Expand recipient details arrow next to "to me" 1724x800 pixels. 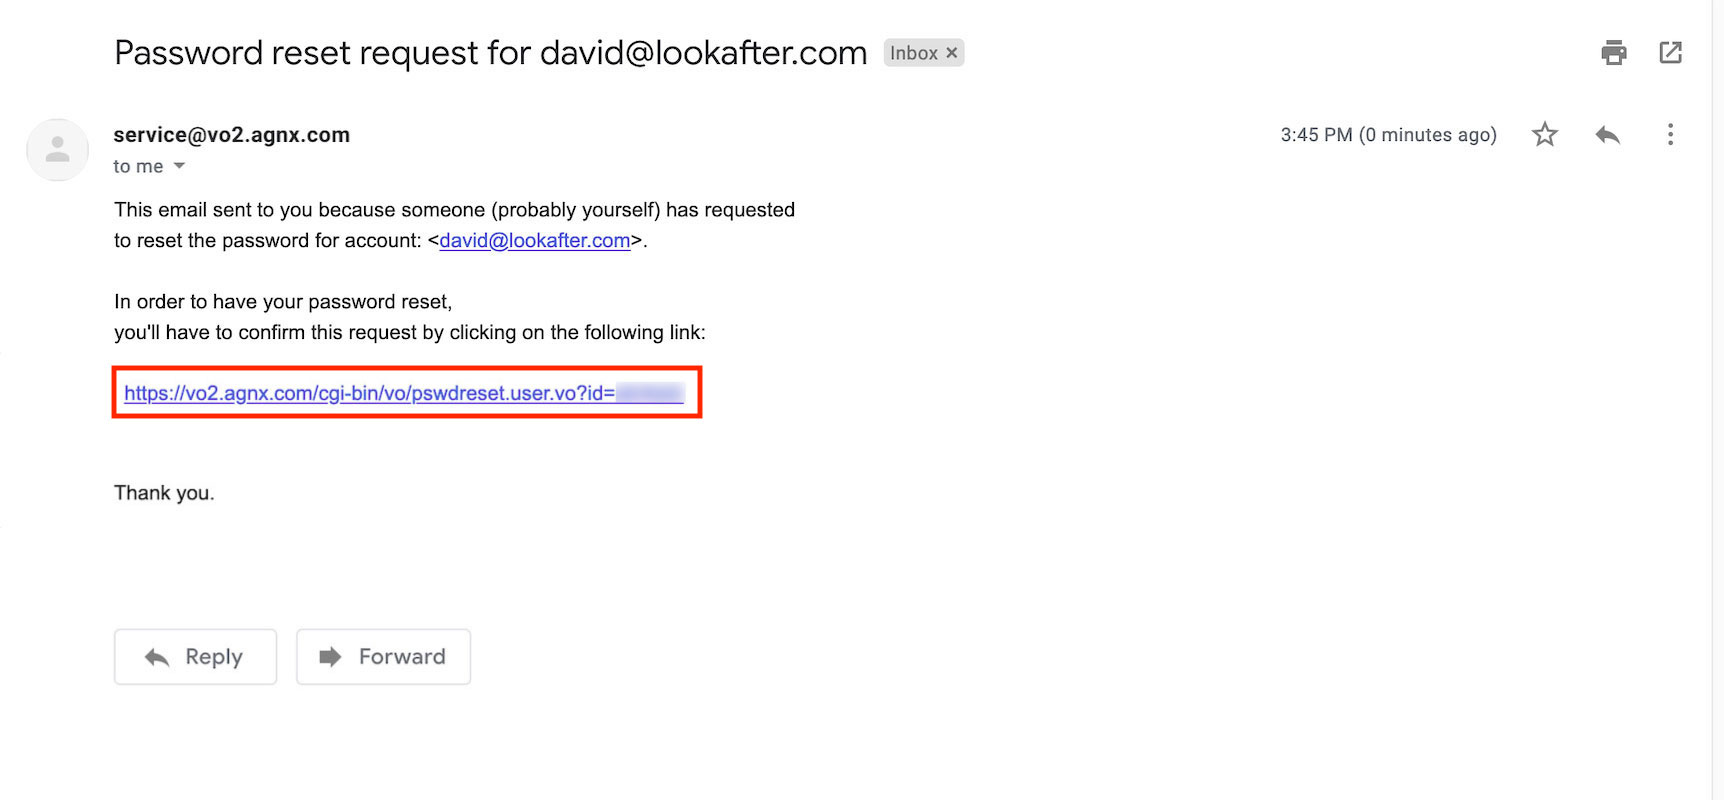[x=179, y=166]
